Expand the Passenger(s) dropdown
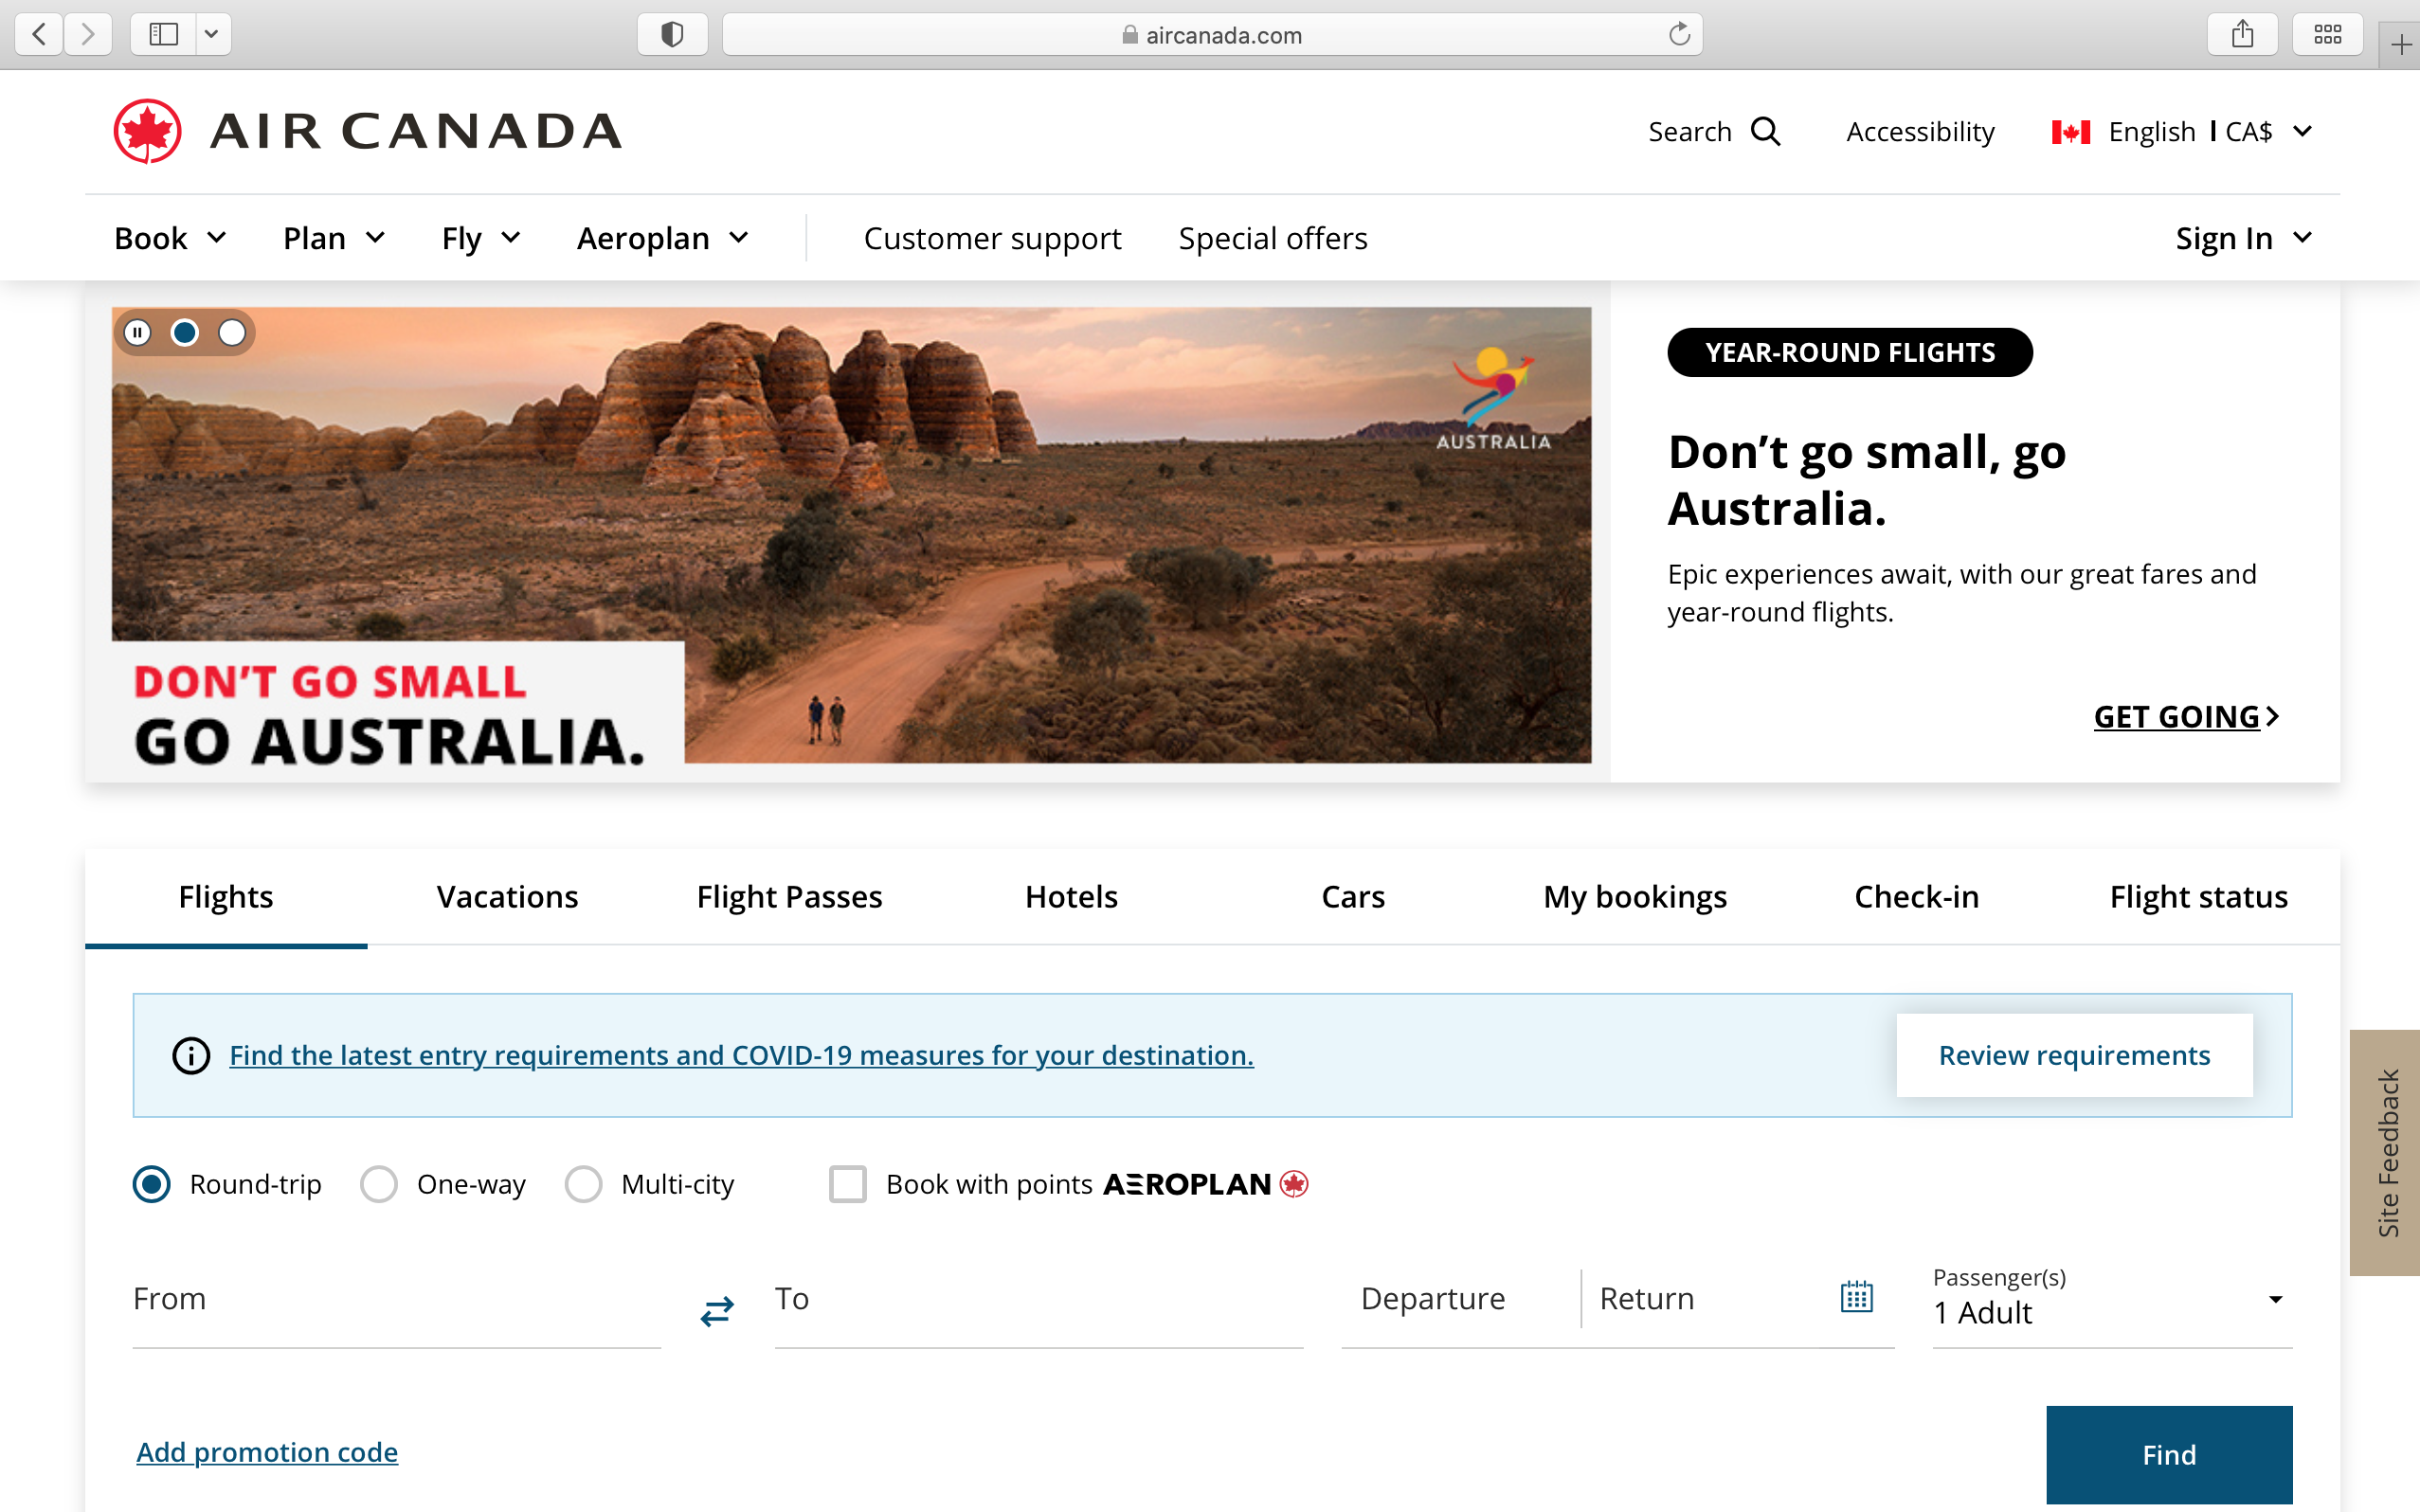 tap(2110, 1300)
